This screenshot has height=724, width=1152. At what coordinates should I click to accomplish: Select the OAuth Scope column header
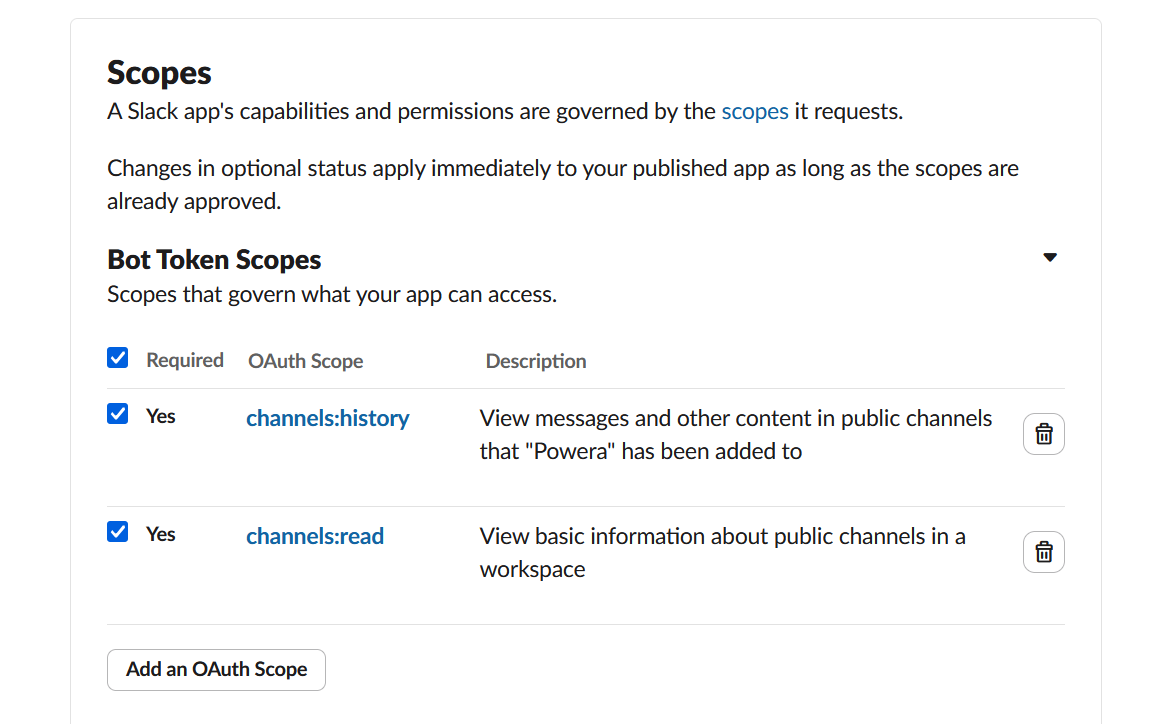click(x=305, y=361)
